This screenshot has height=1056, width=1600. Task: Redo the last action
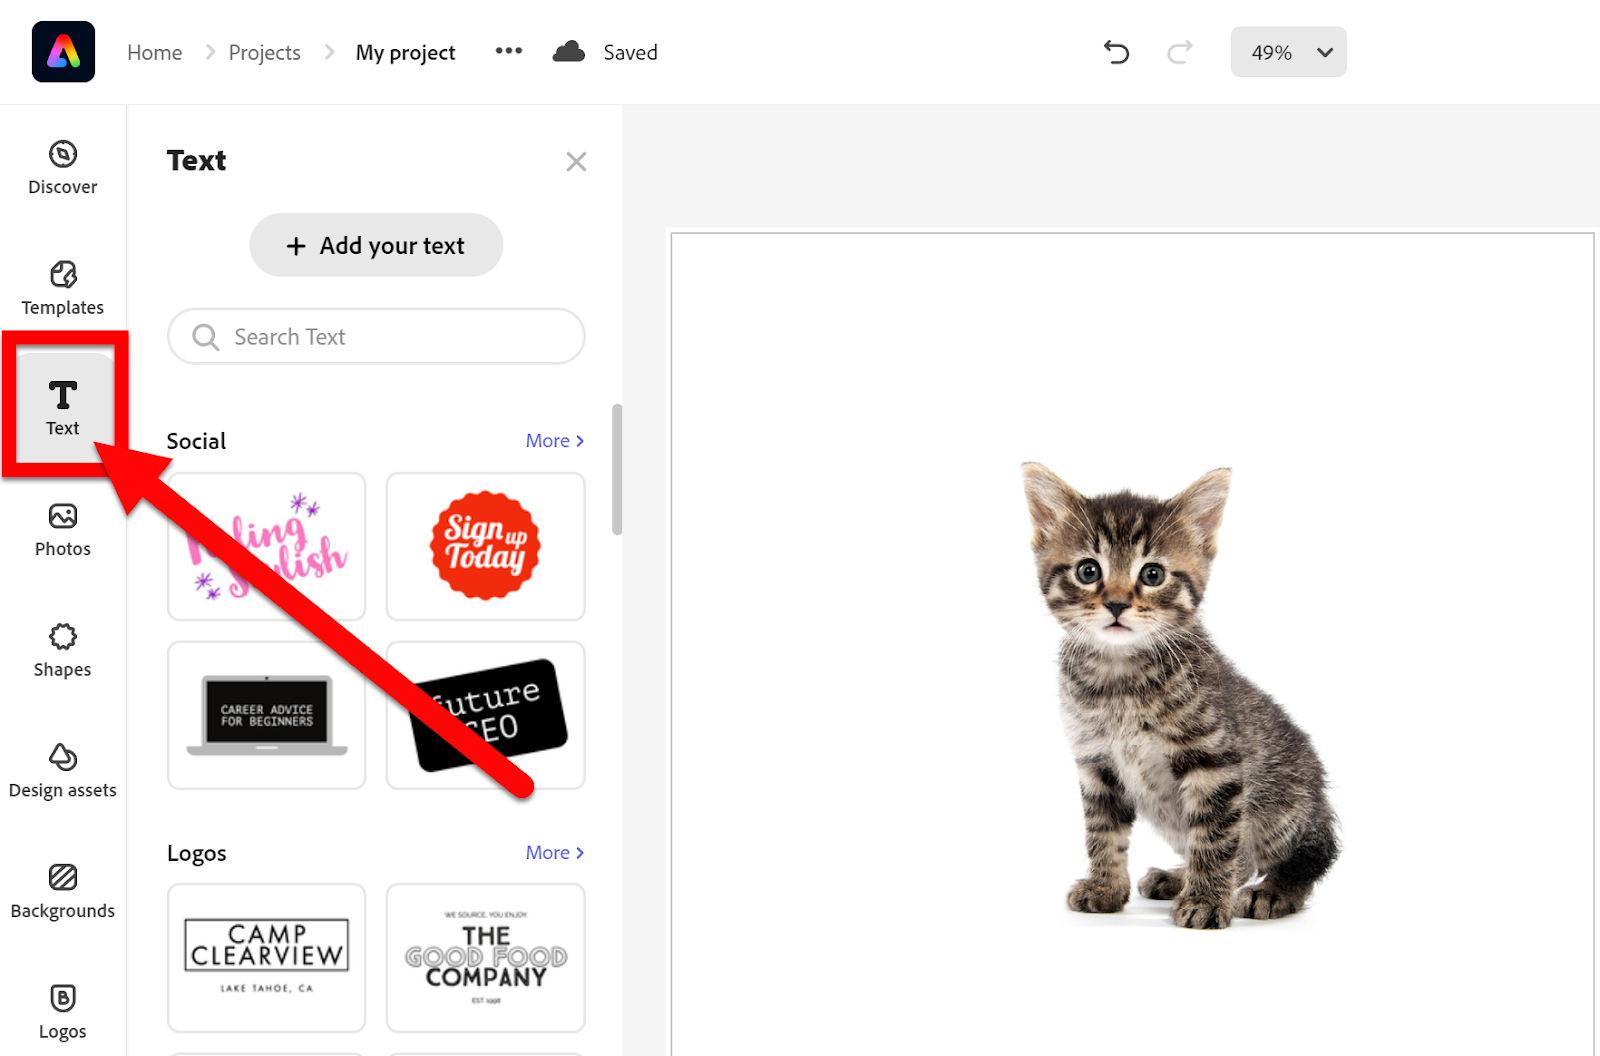click(1180, 52)
